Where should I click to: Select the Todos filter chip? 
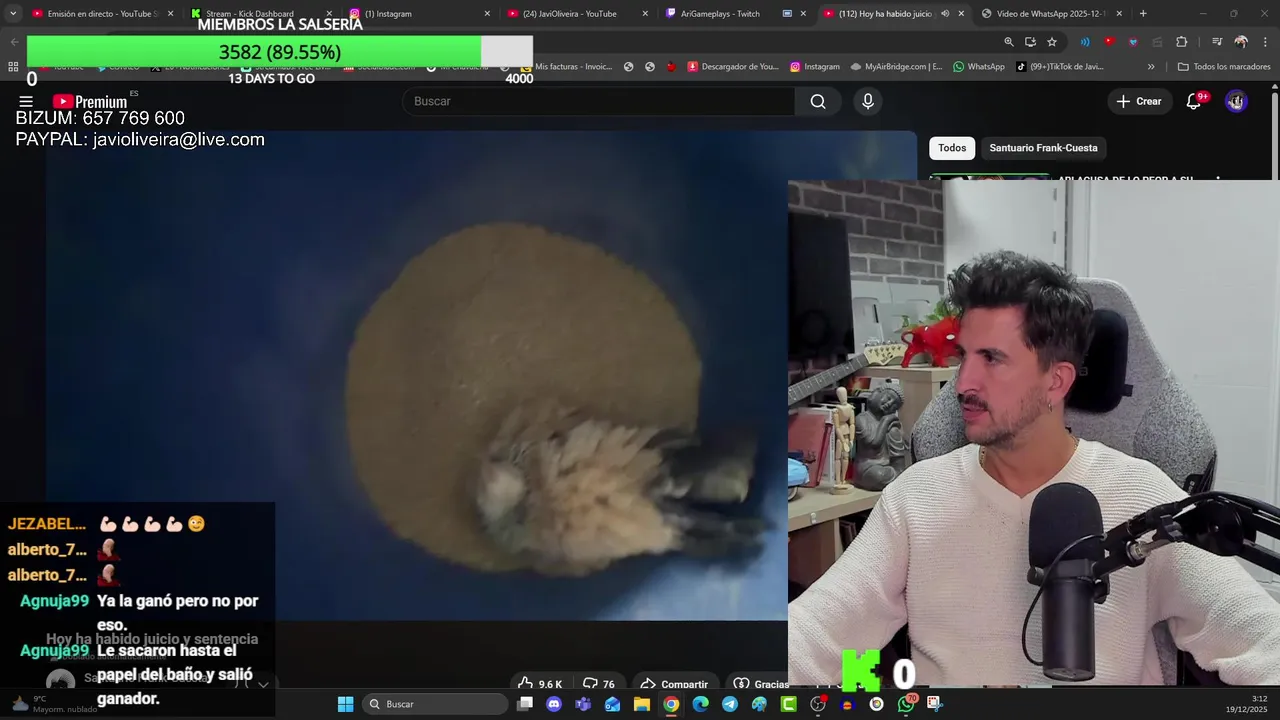pyautogui.click(x=952, y=148)
